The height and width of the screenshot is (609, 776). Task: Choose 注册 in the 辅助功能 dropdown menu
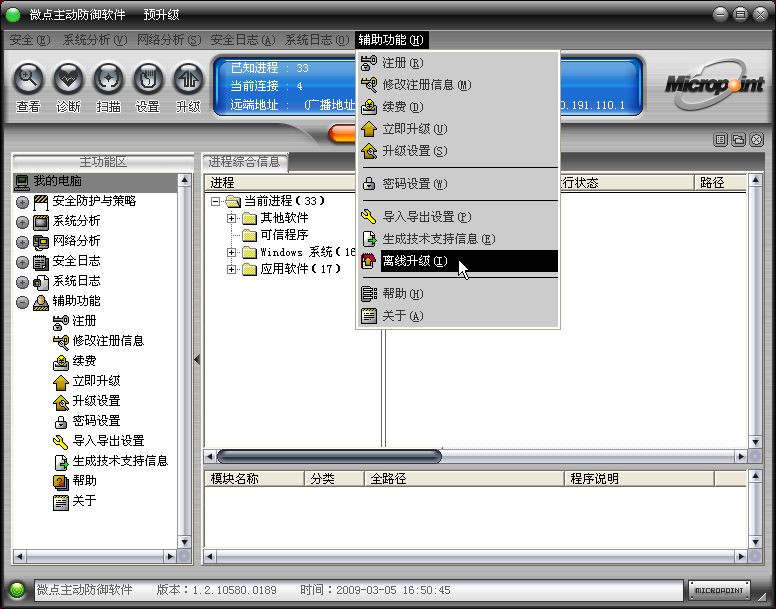tap(458, 63)
